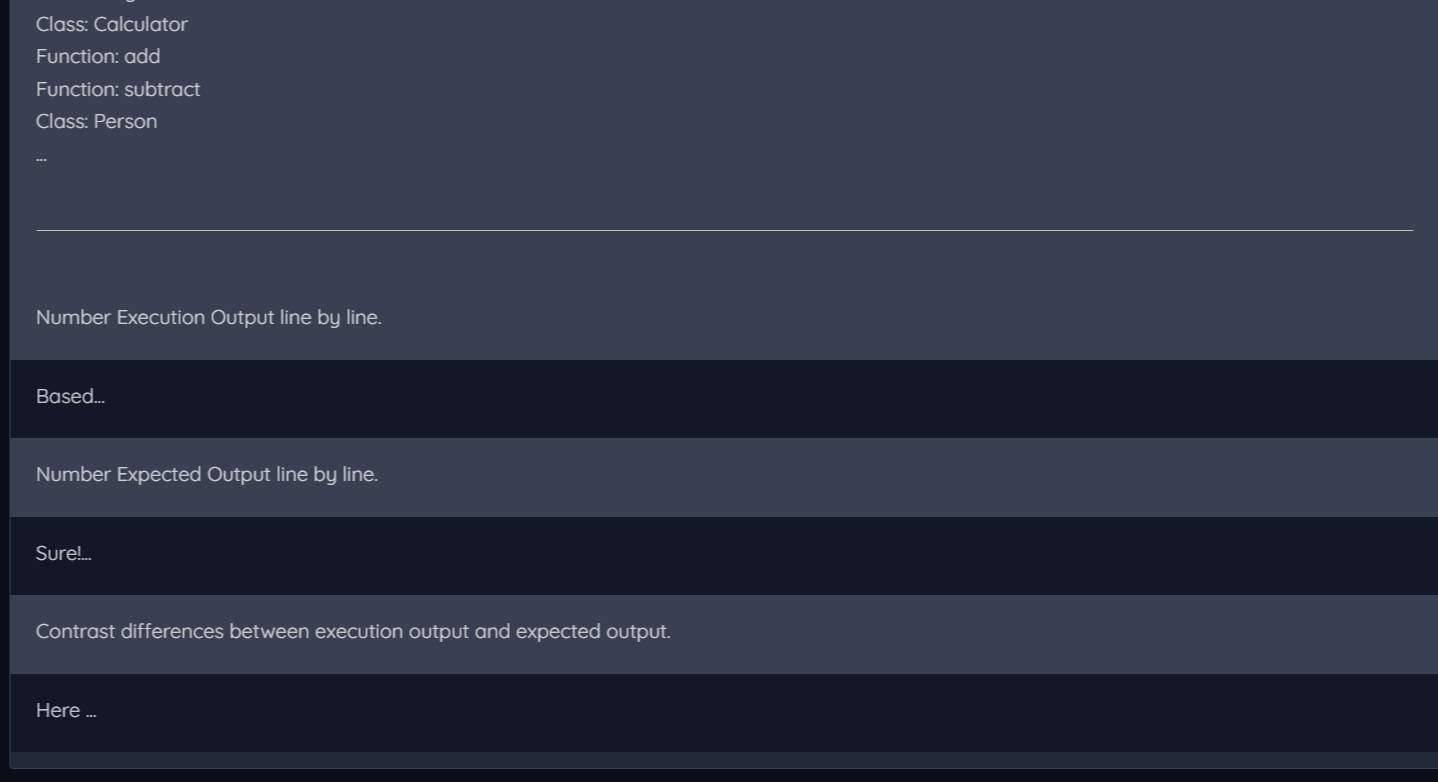Viewport: 1438px width, 782px height.
Task: Click the horizontal divider line
Action: [724, 230]
